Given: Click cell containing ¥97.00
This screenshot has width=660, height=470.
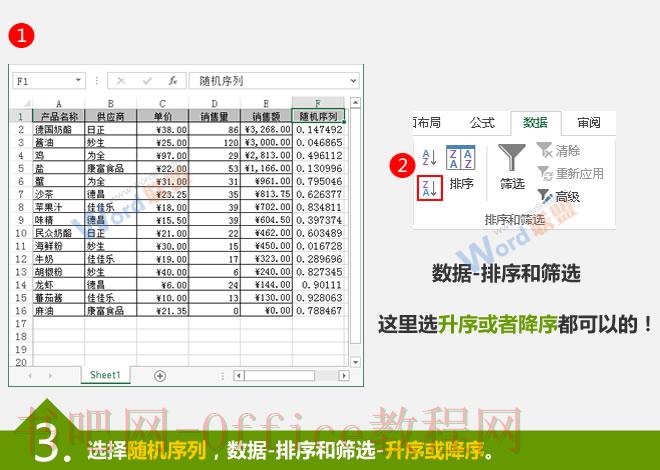Looking at the screenshot, I should coord(162,155).
